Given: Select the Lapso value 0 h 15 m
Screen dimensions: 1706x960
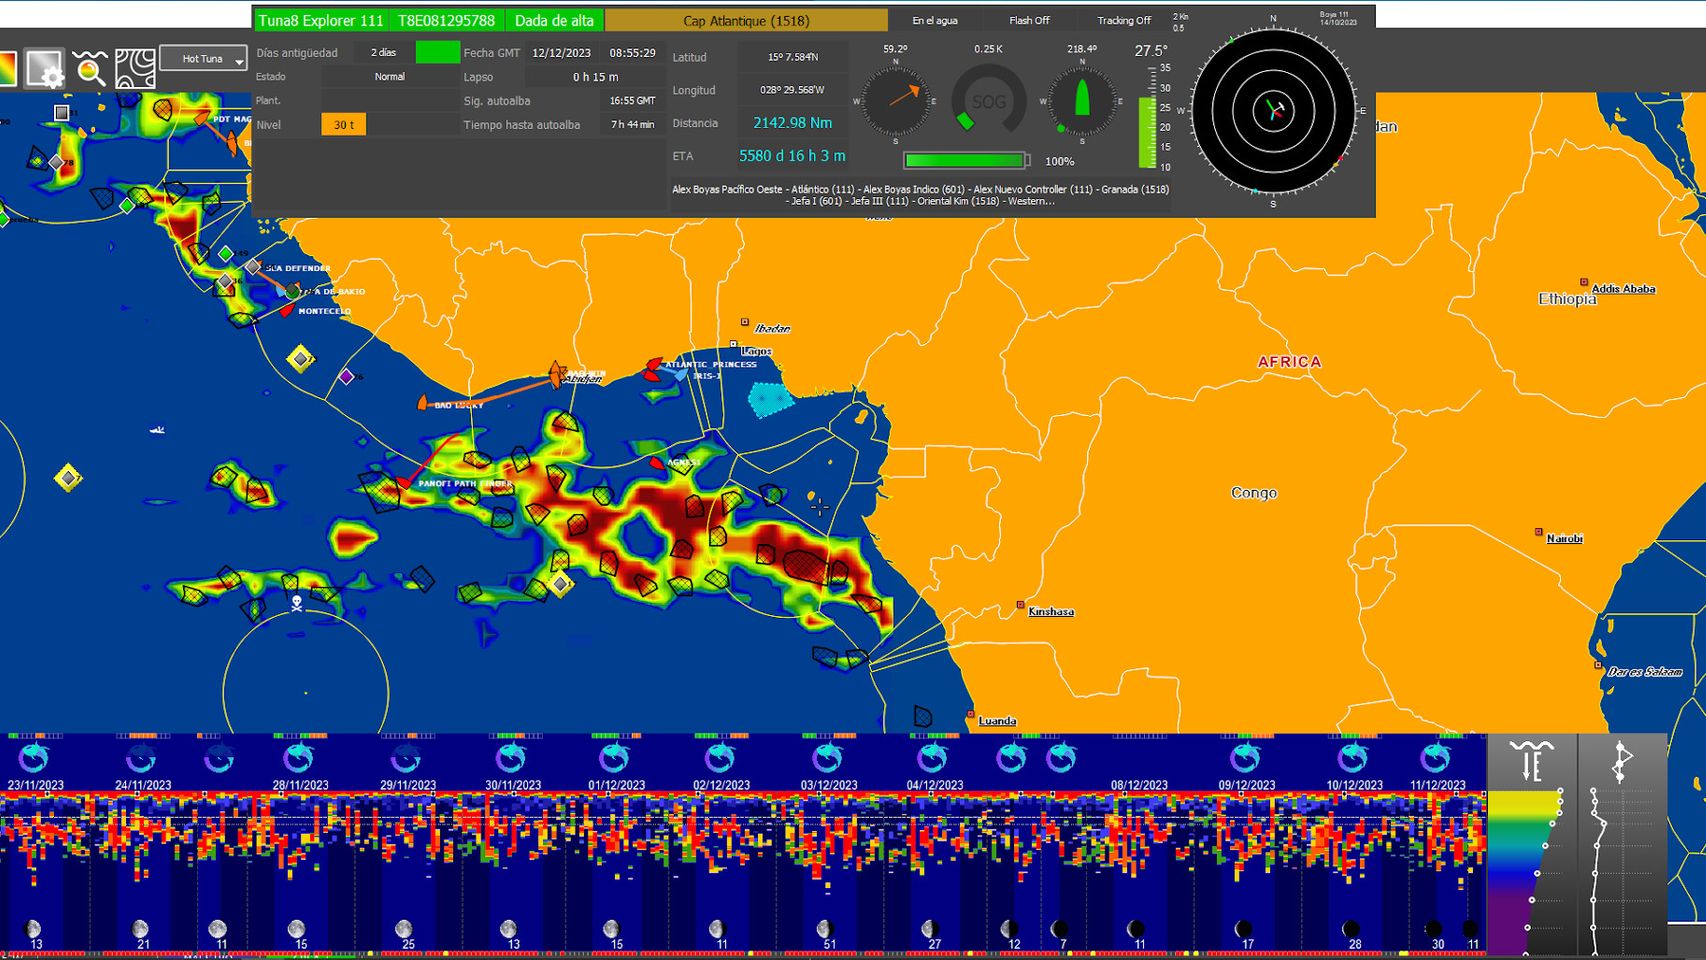Looking at the screenshot, I should pos(595,77).
